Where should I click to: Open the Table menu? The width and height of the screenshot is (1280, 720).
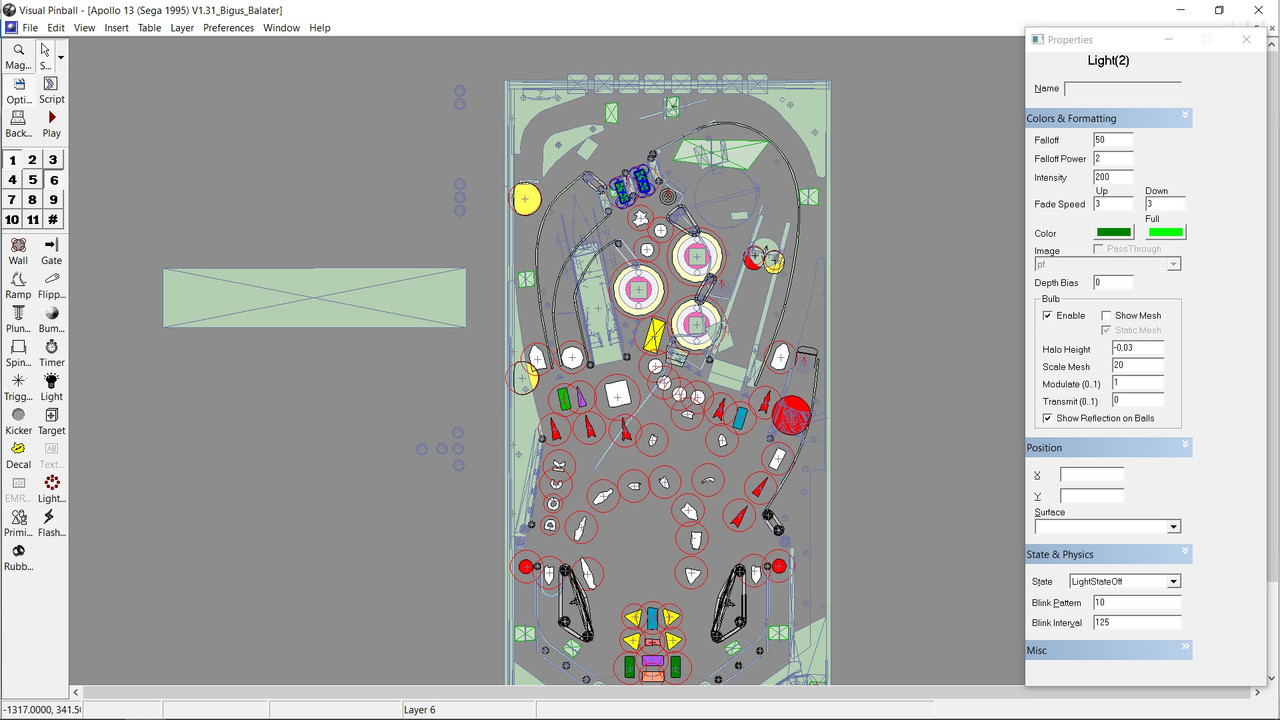pos(150,28)
